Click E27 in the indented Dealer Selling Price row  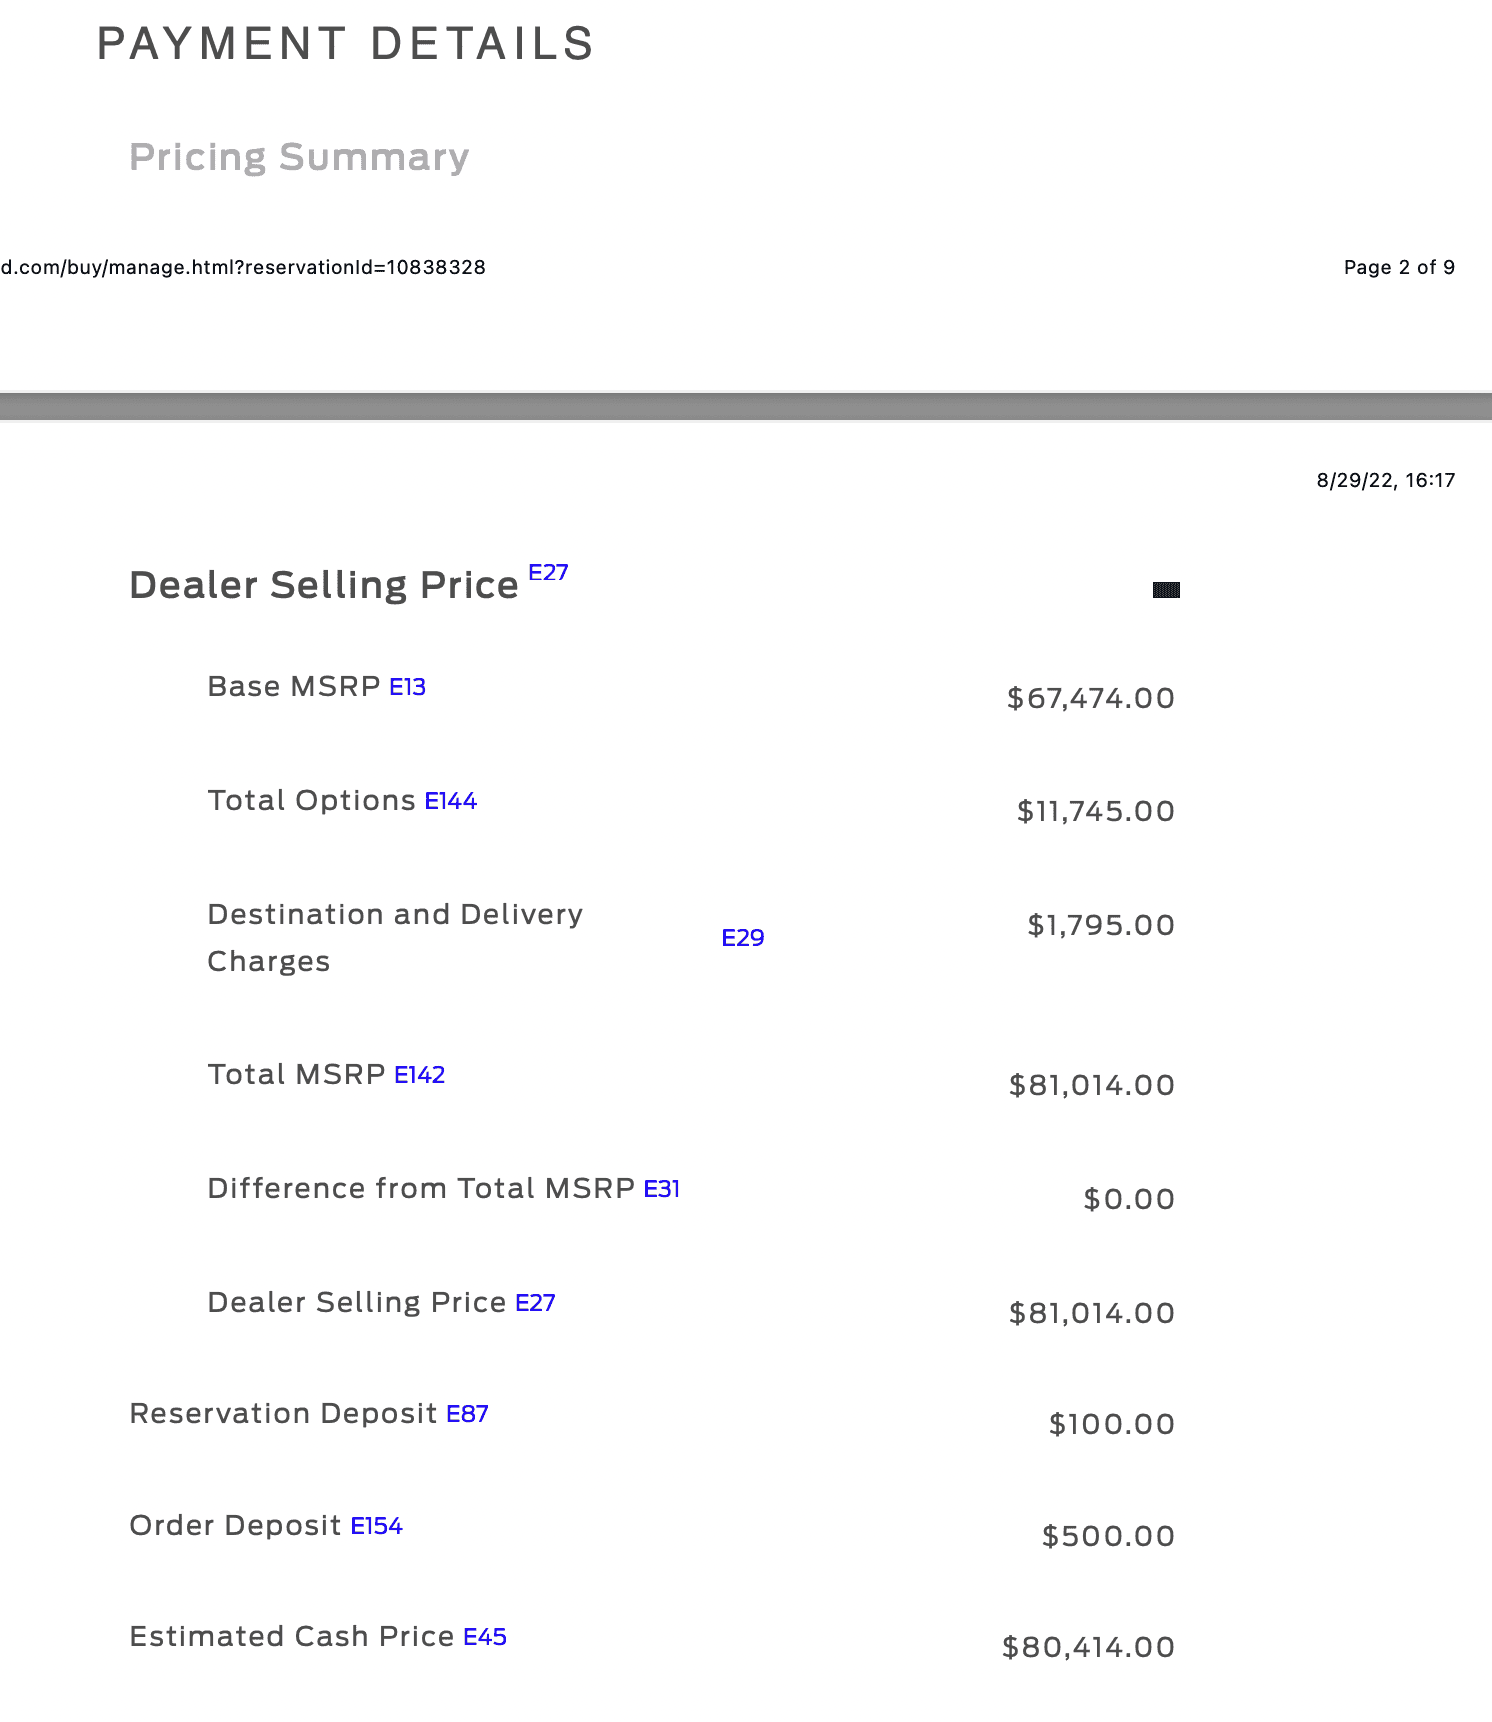click(x=535, y=1303)
